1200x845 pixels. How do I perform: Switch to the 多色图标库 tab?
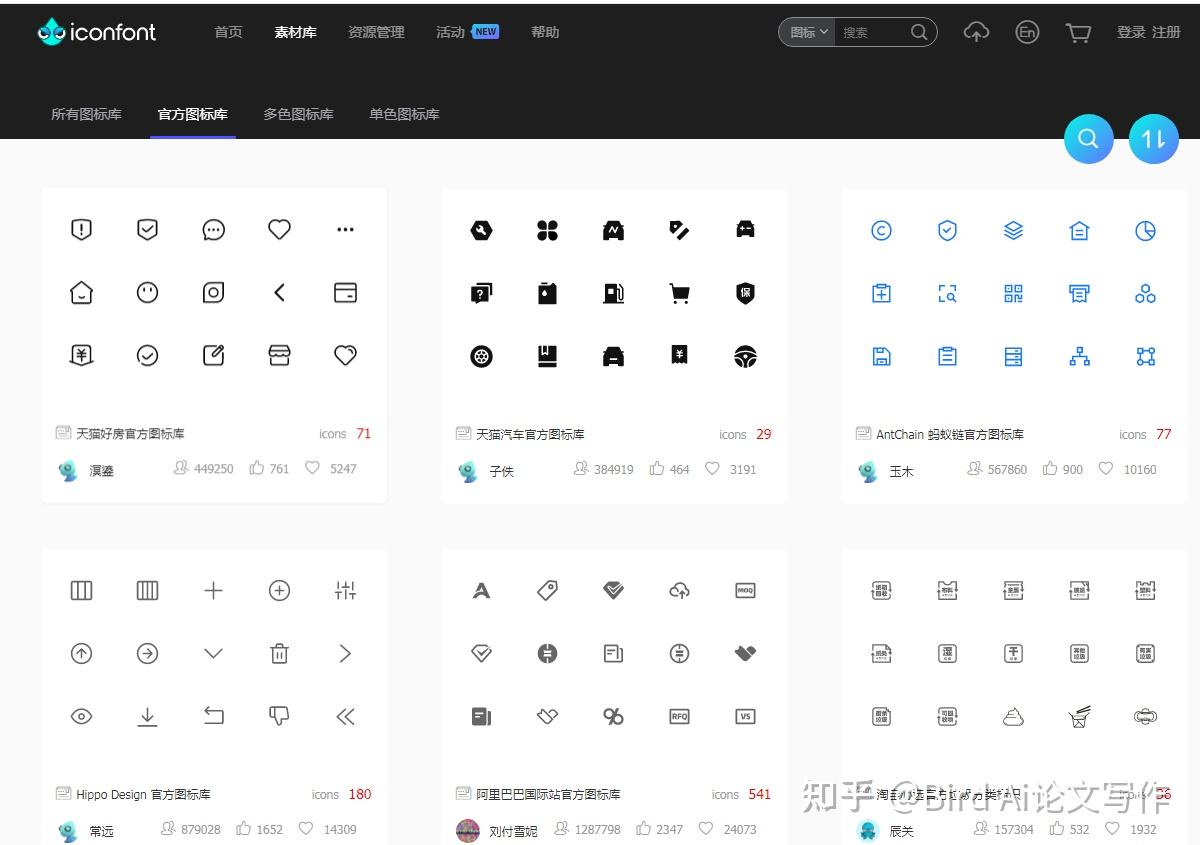298,114
